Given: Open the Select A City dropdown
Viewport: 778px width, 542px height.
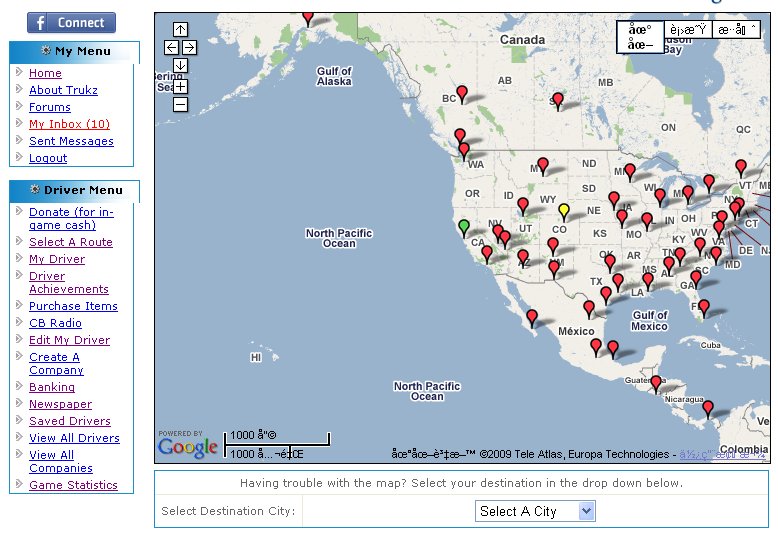Looking at the screenshot, I should click(535, 511).
